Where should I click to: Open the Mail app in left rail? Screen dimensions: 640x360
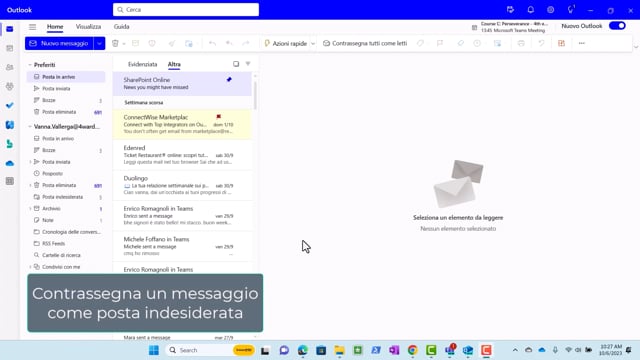click(10, 29)
